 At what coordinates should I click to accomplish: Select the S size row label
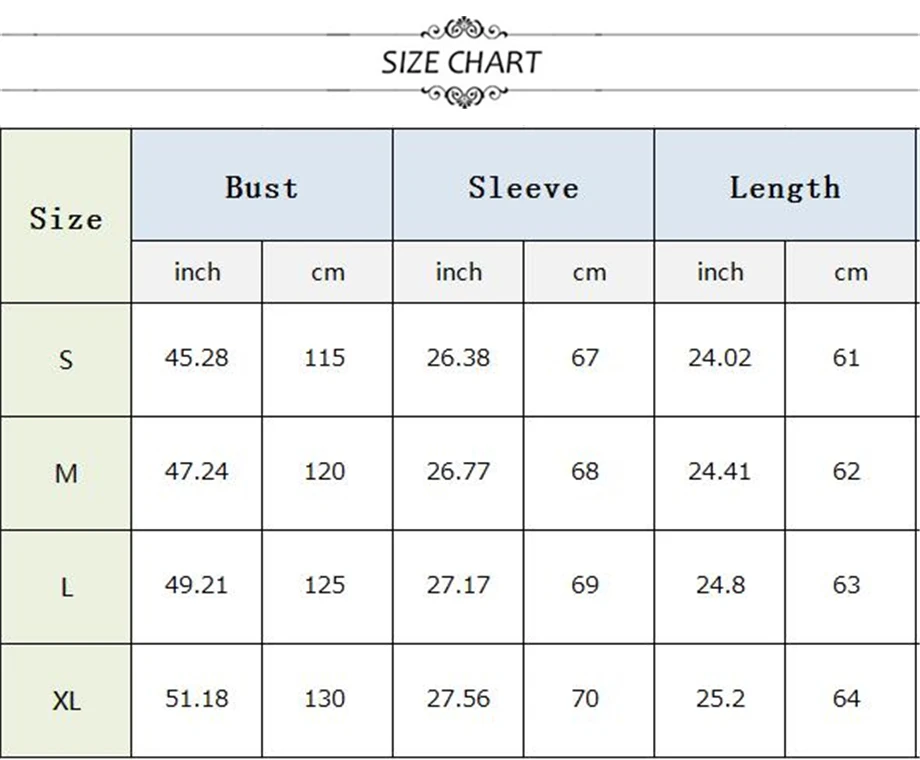coord(66,360)
